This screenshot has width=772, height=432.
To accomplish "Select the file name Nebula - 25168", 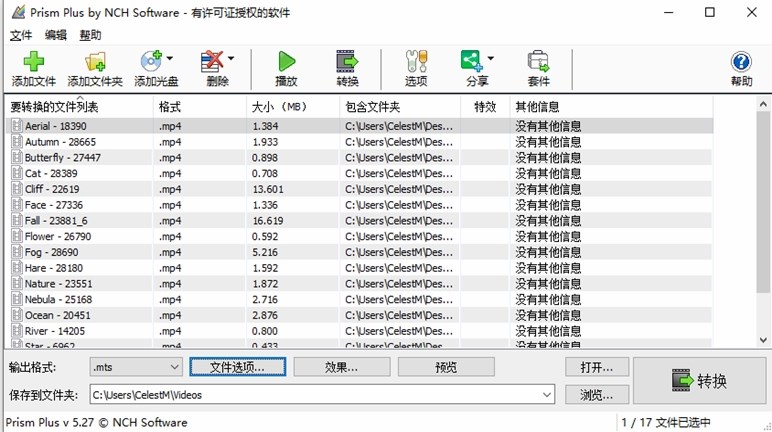I will pos(59,299).
